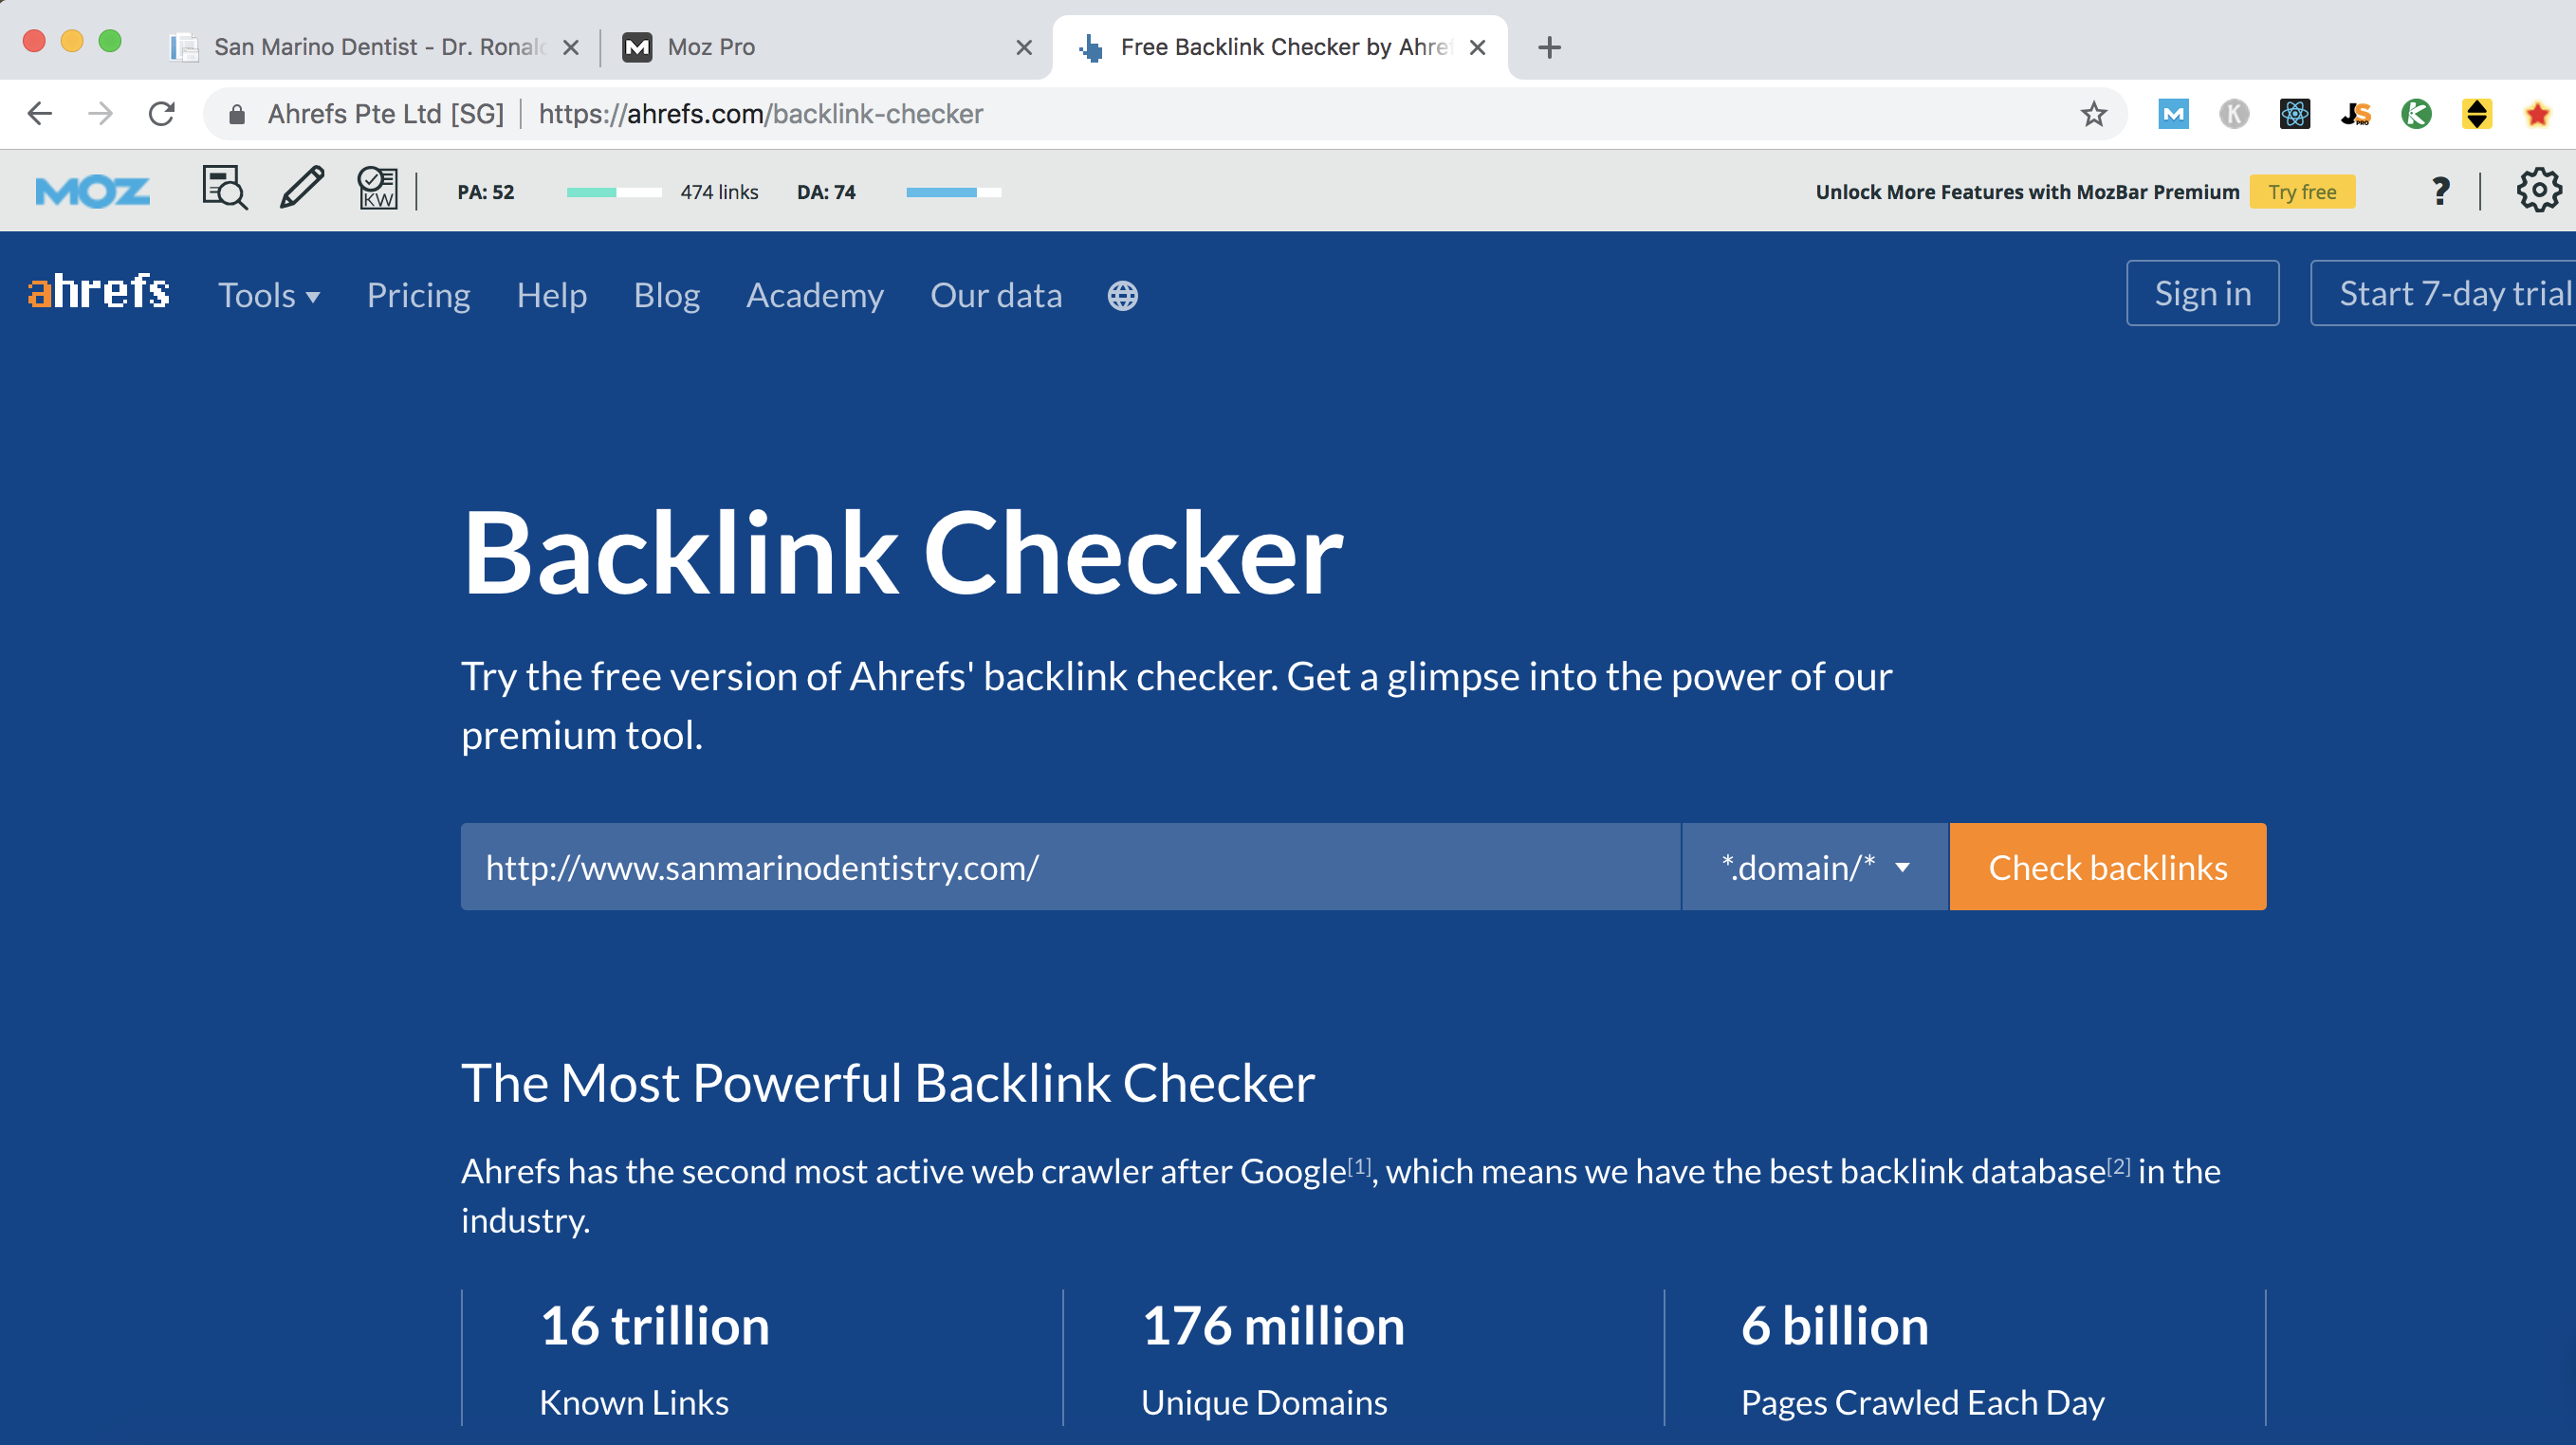Close the Moz Pro tab
This screenshot has height=1445, width=2576.
click(1024, 47)
